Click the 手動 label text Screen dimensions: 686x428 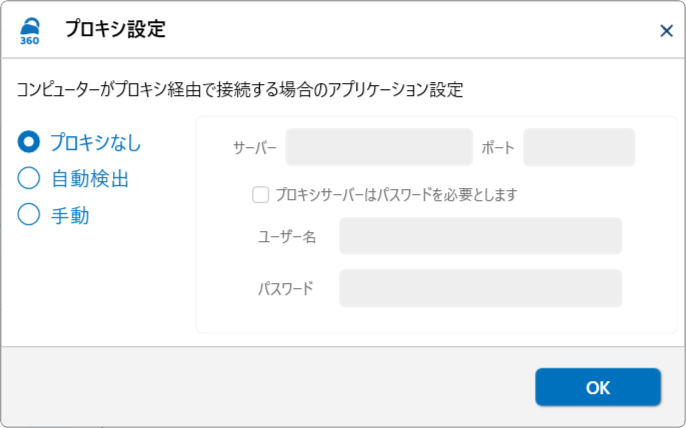[70, 214]
